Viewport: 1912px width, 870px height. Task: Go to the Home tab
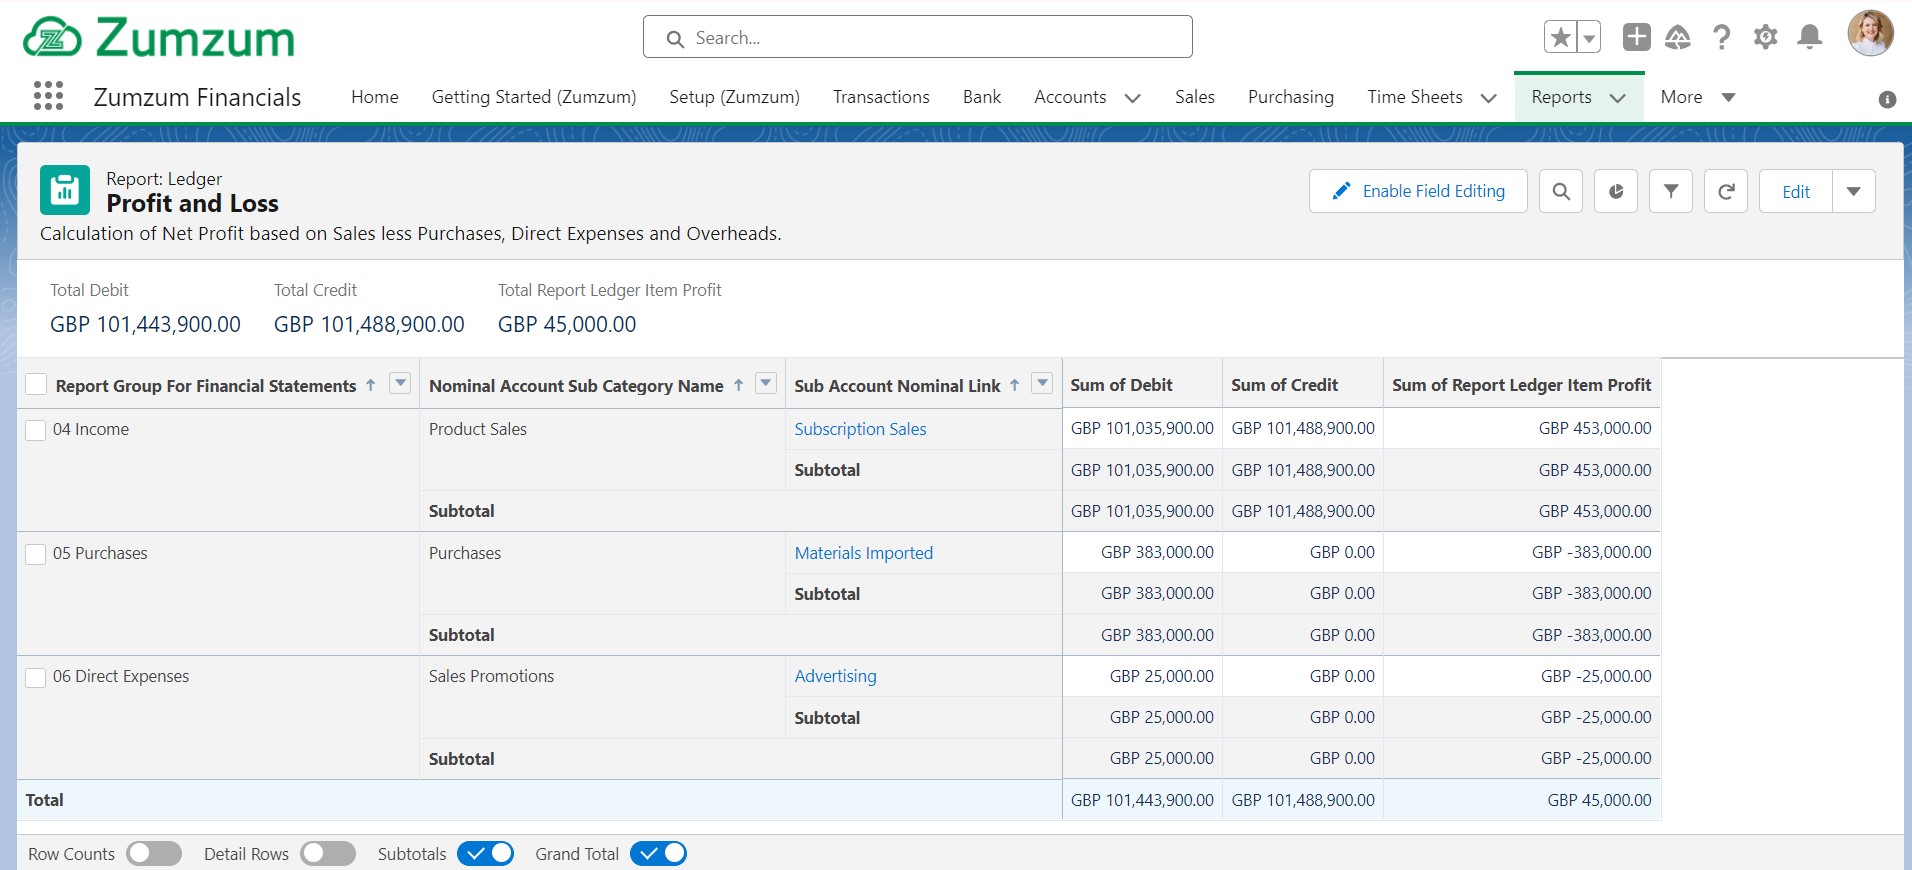(375, 97)
